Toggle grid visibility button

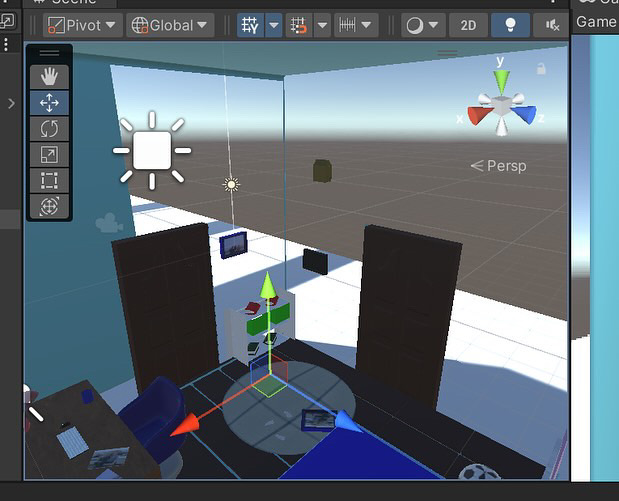(251, 25)
